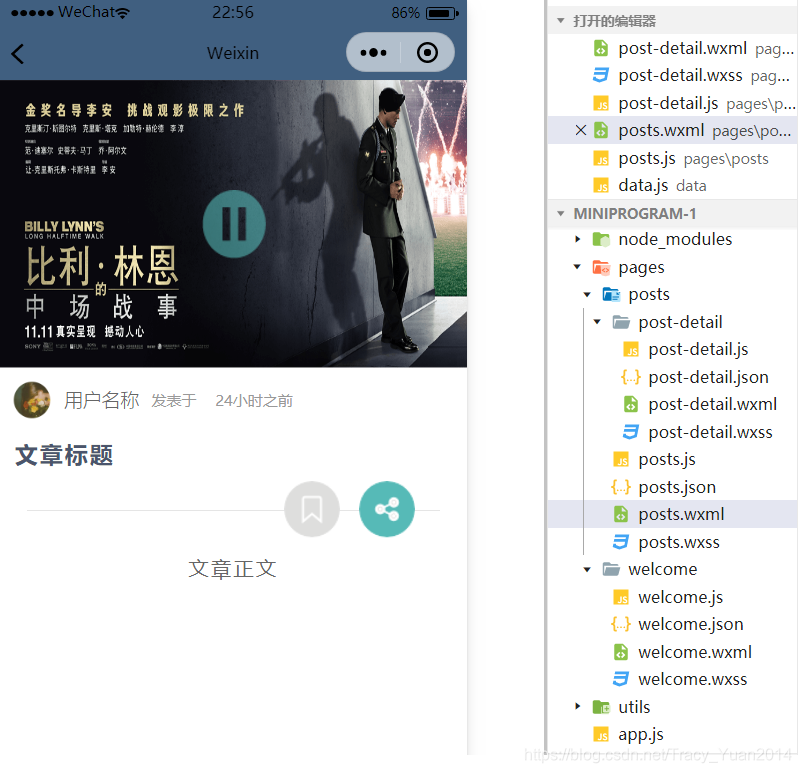Click the welcome folder icon
The width and height of the screenshot is (801, 773).
(611, 569)
